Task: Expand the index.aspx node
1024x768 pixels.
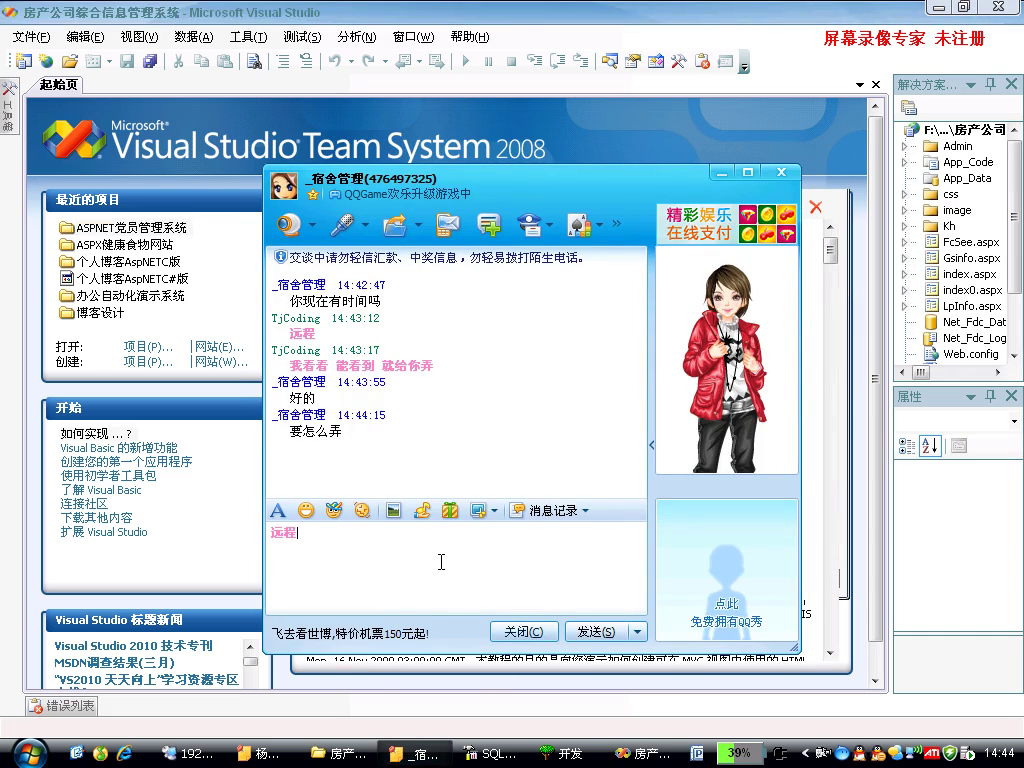Action: pos(904,274)
